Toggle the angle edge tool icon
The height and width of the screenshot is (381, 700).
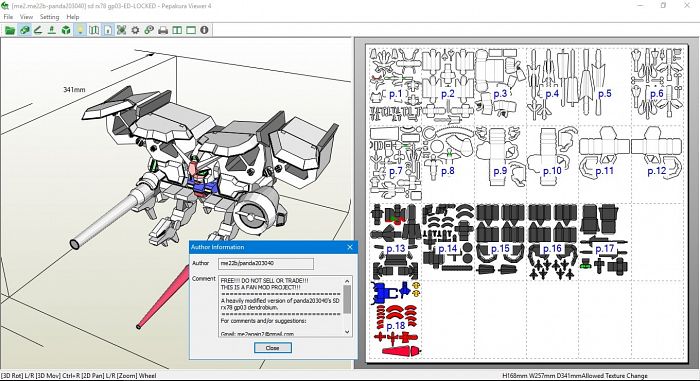click(x=38, y=30)
